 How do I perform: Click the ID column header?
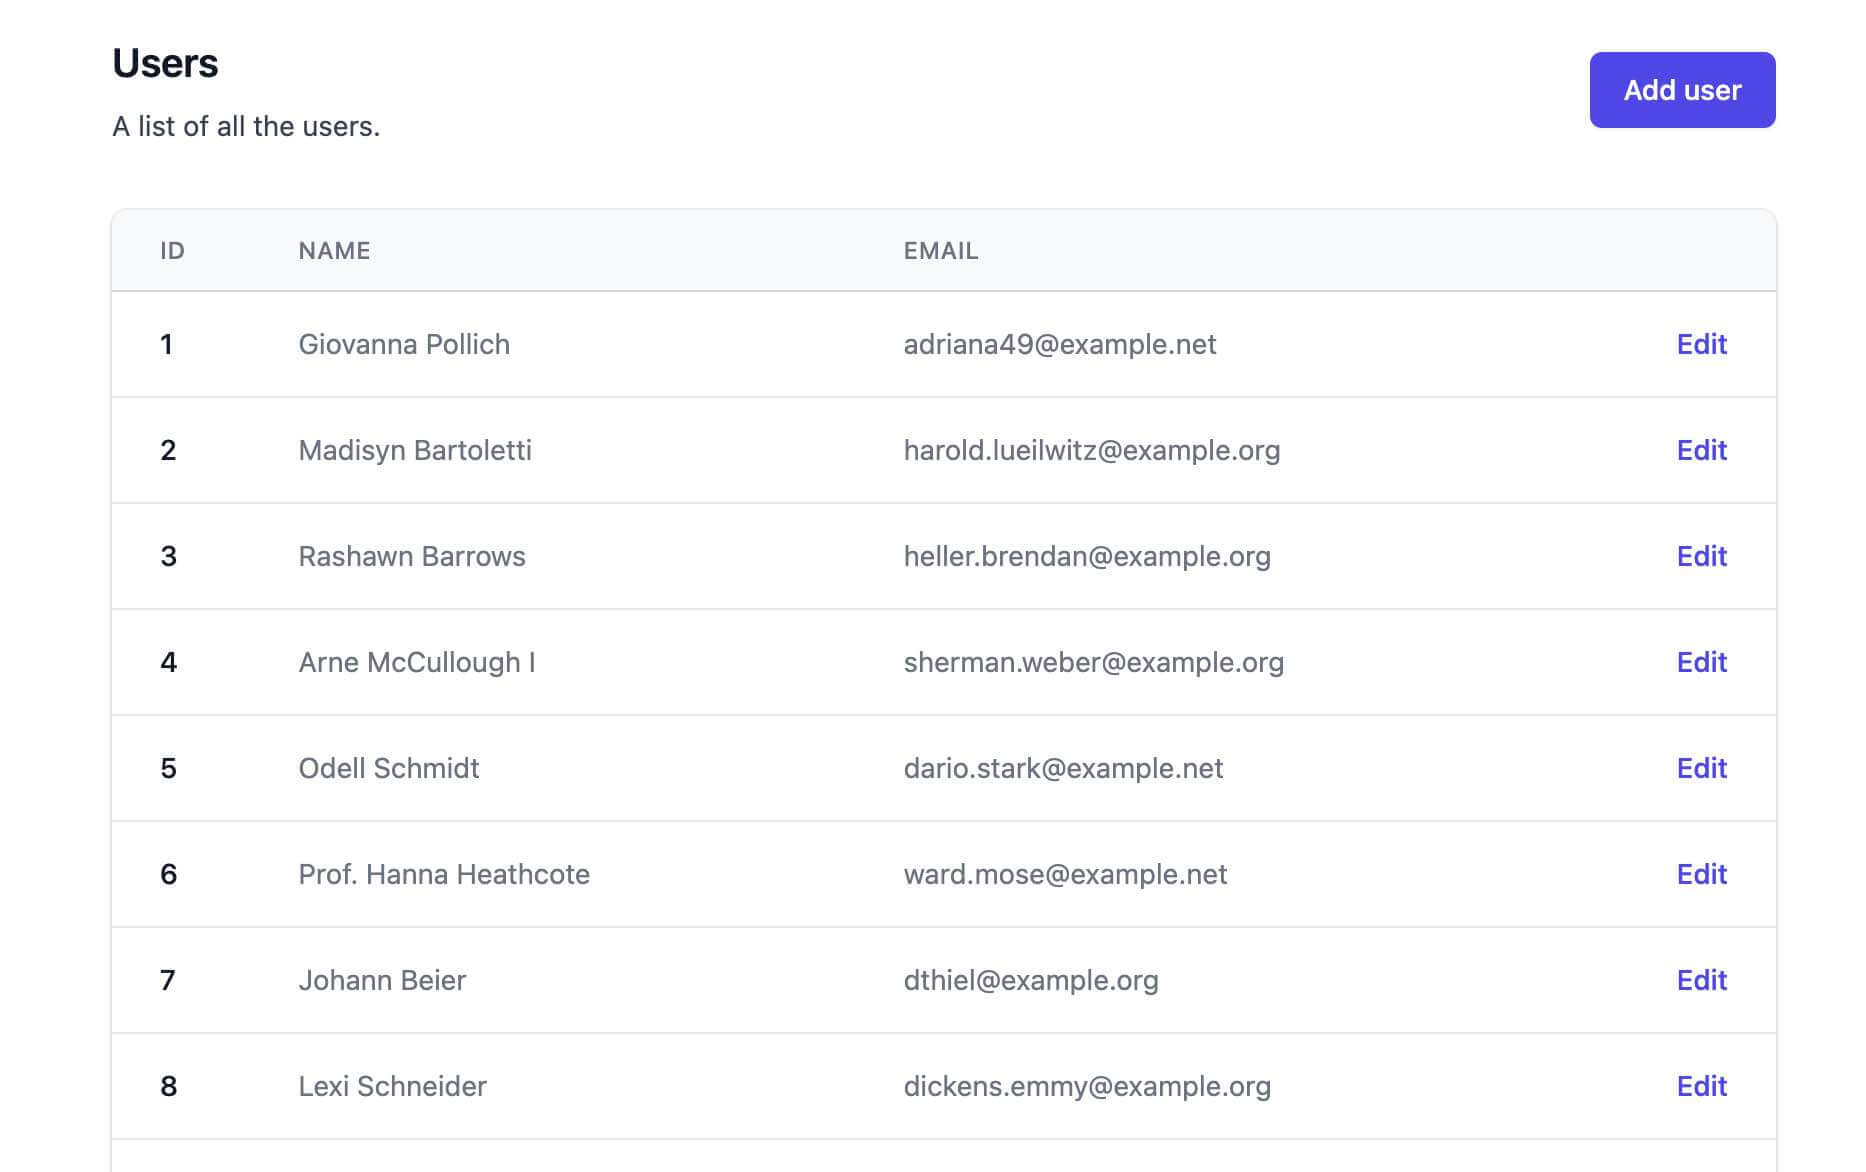(x=174, y=251)
